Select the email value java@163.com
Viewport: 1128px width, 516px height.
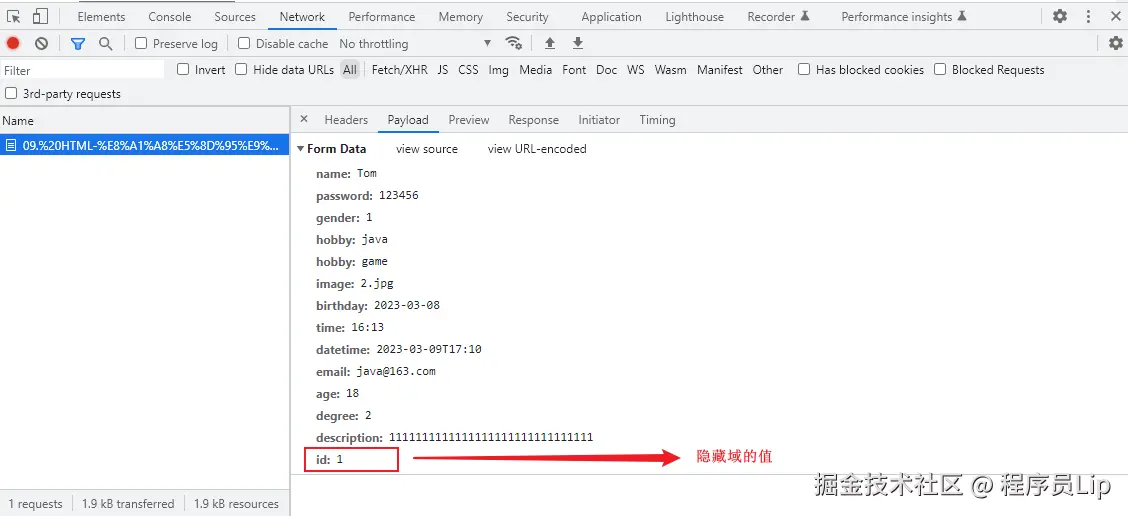[x=396, y=371]
